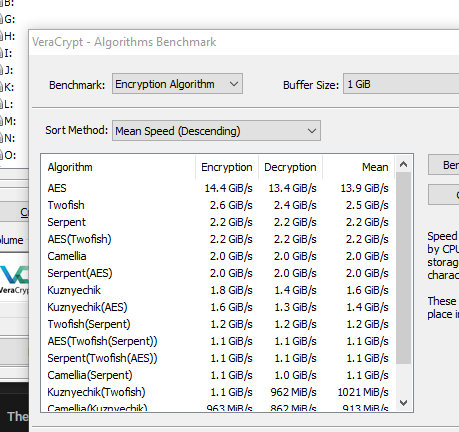
Task: Click the VeraCrypt logo in main window
Action: 14,280
